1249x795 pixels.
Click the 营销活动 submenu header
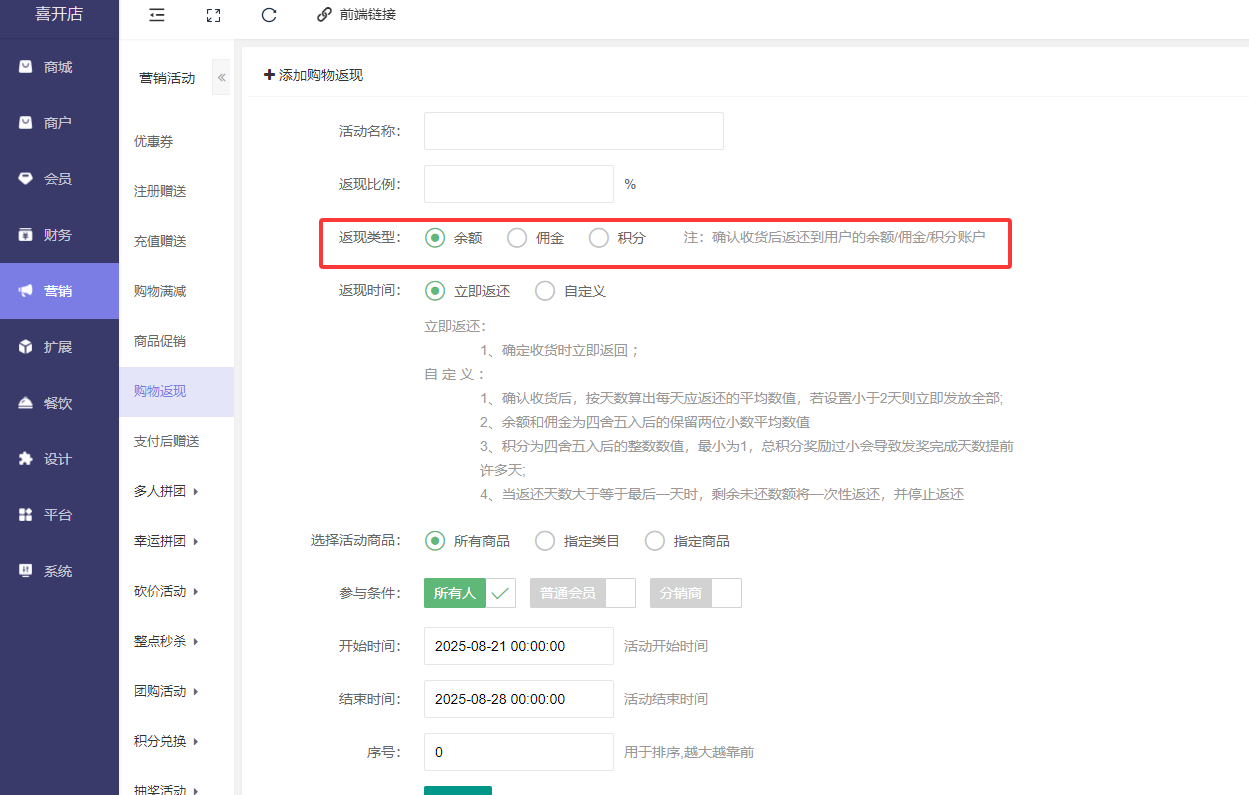(x=167, y=78)
